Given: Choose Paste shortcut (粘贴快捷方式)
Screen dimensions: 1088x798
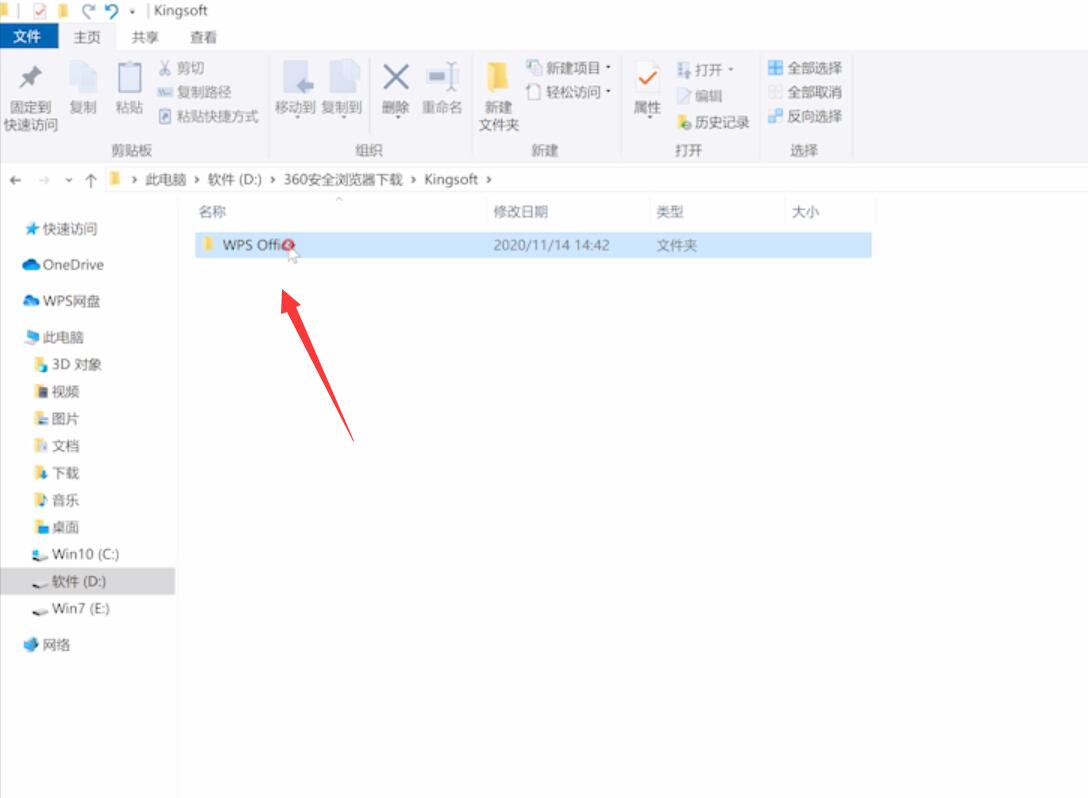Looking at the screenshot, I should pos(208,116).
